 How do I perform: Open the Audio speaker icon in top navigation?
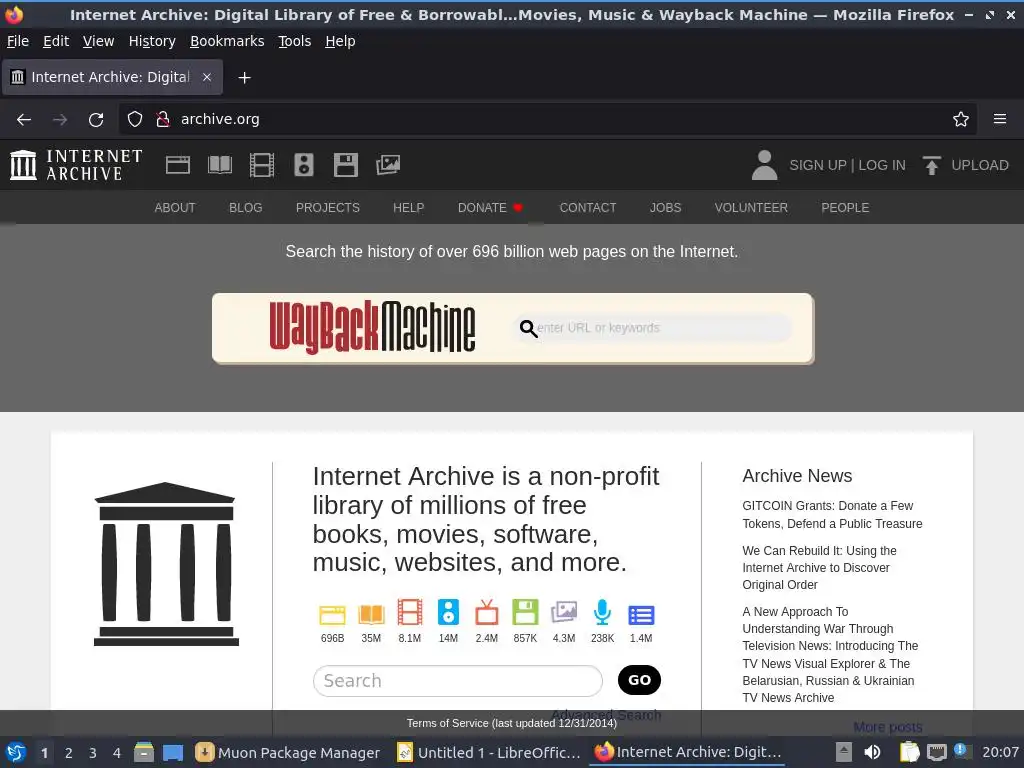(x=304, y=165)
